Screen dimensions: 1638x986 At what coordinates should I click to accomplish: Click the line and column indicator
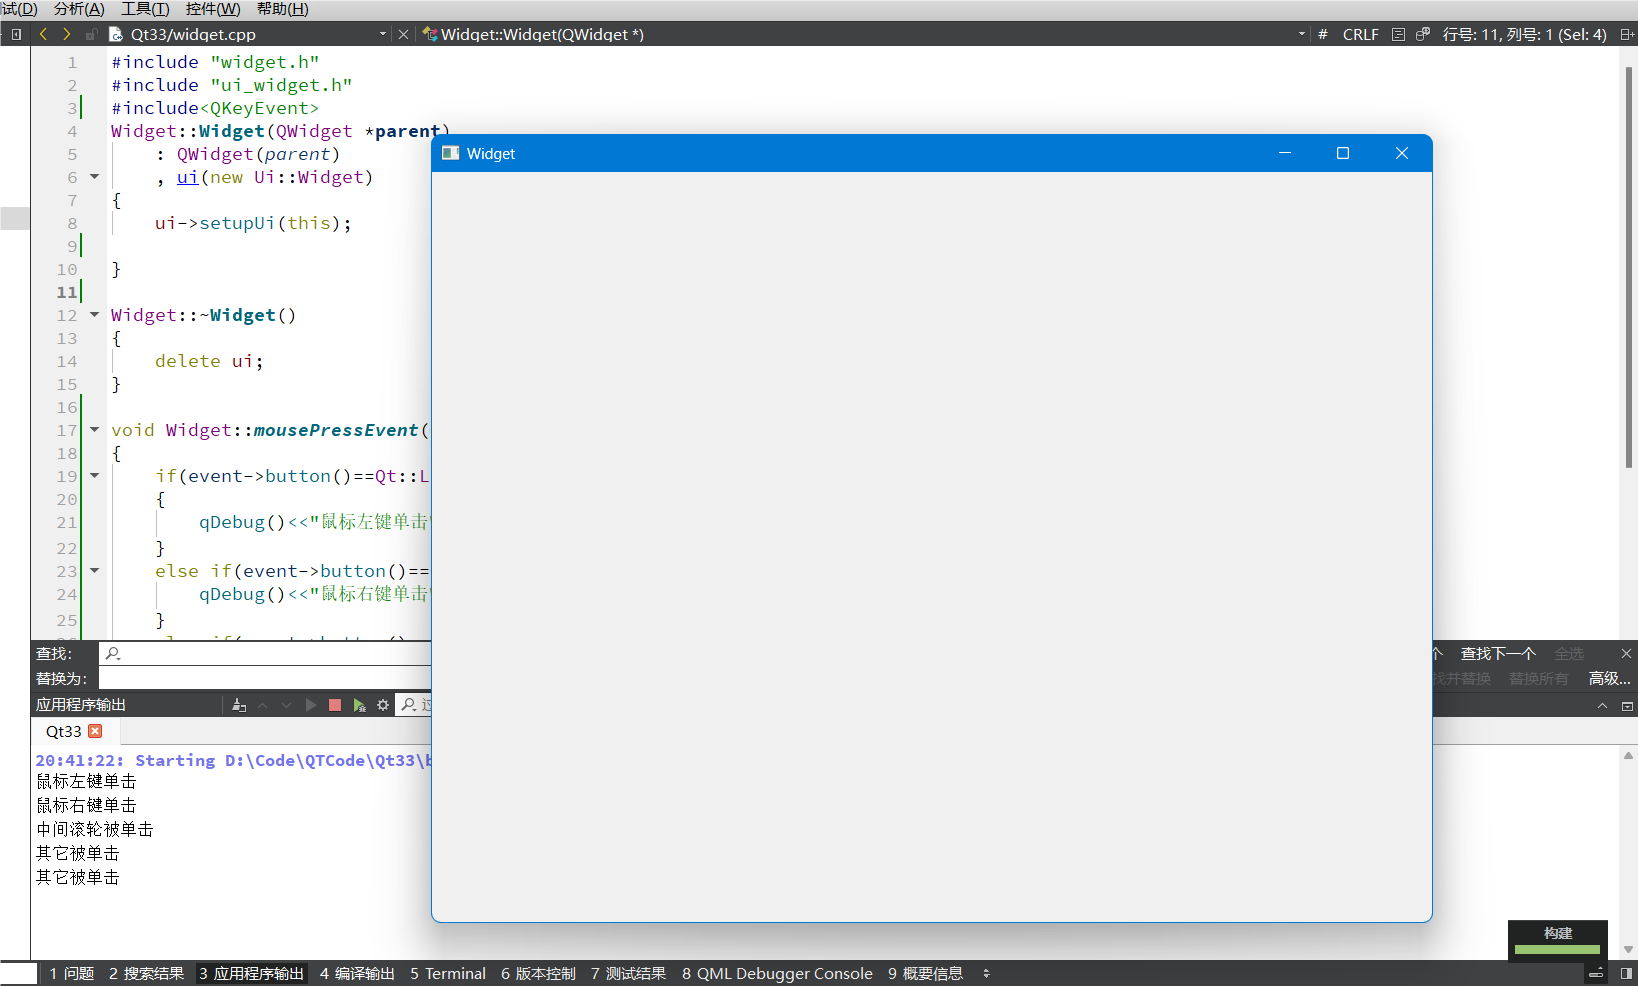click(x=1524, y=34)
